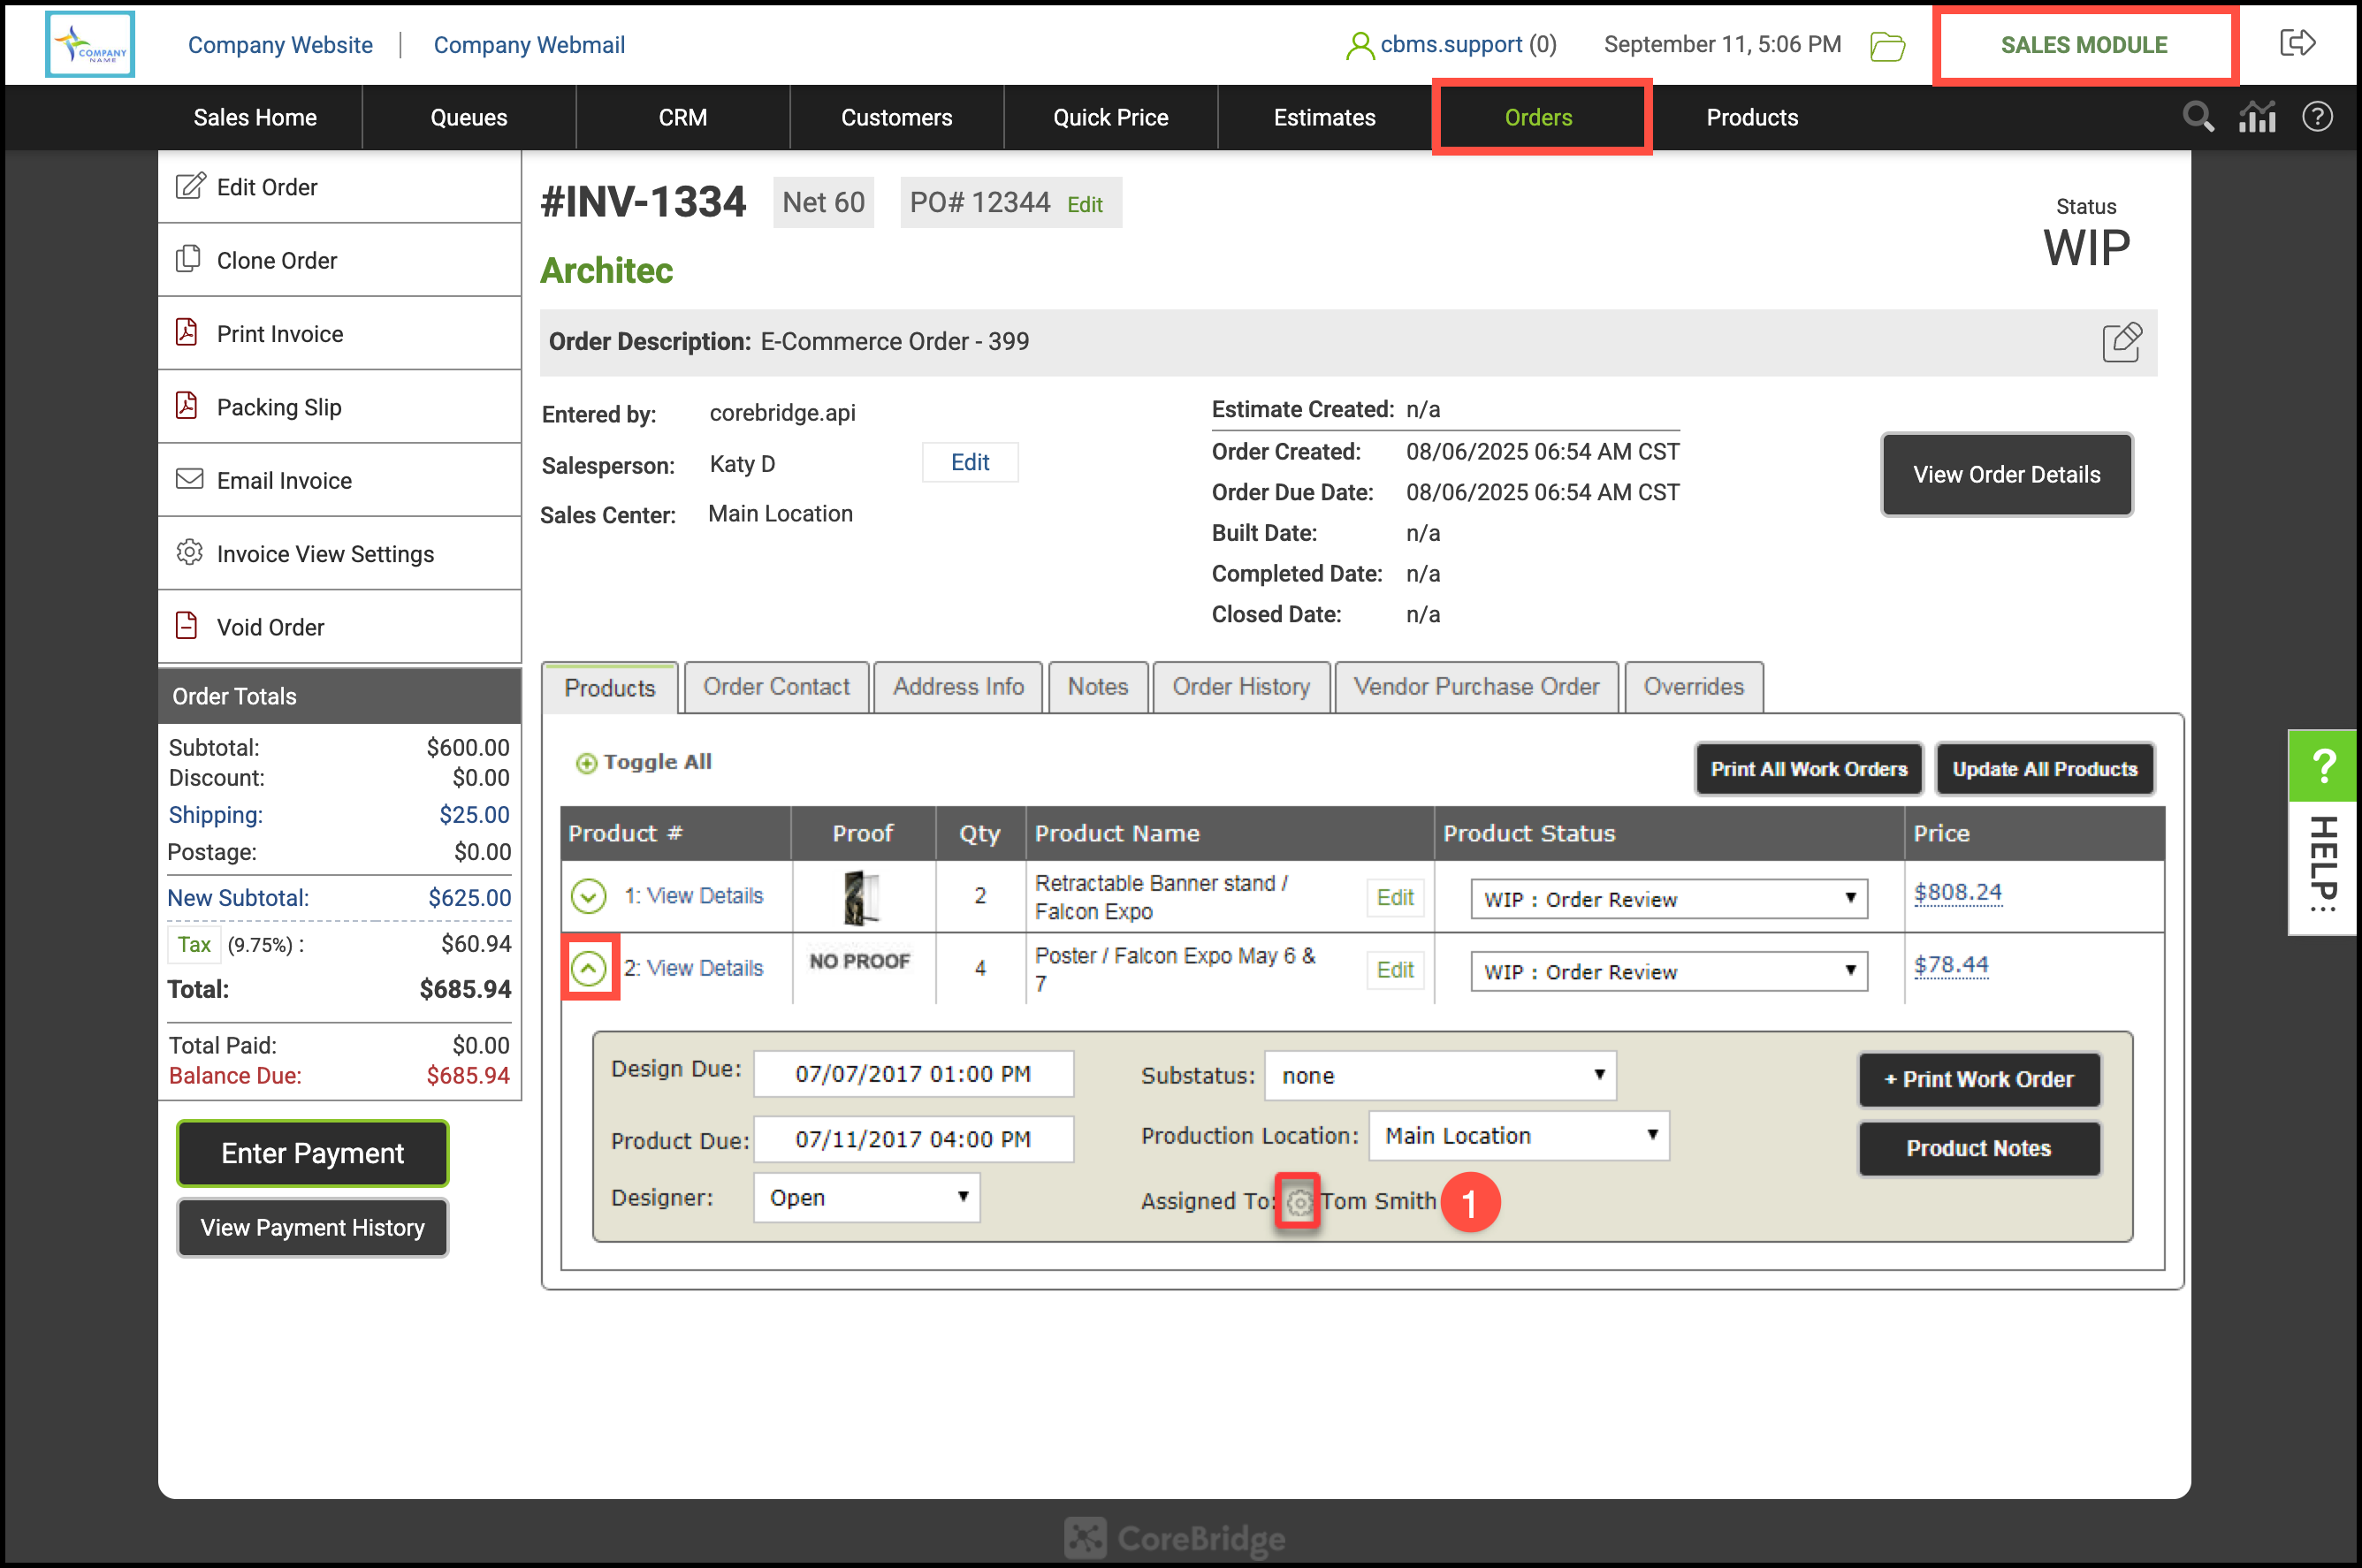Click the Design Due date field
Screen dimensions: 2362x1568
pos(913,1074)
